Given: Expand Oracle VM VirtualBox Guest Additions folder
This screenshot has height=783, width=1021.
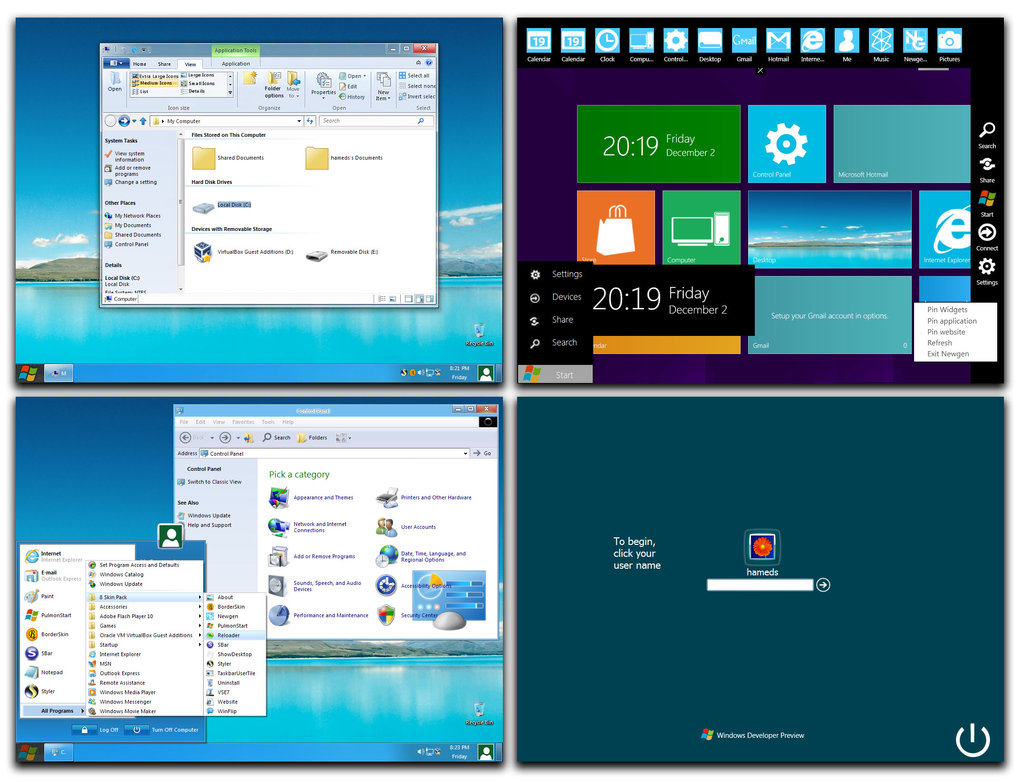Looking at the screenshot, I should [x=145, y=635].
